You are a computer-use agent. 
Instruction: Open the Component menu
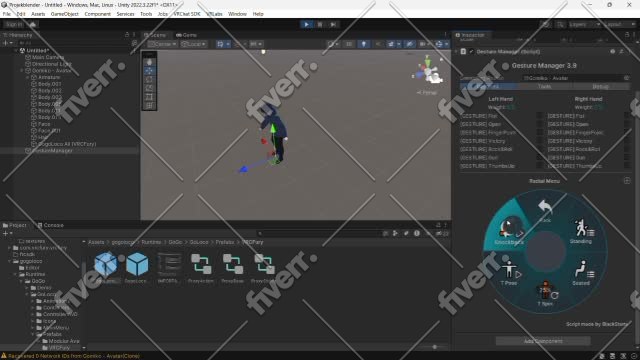pyautogui.click(x=98, y=14)
